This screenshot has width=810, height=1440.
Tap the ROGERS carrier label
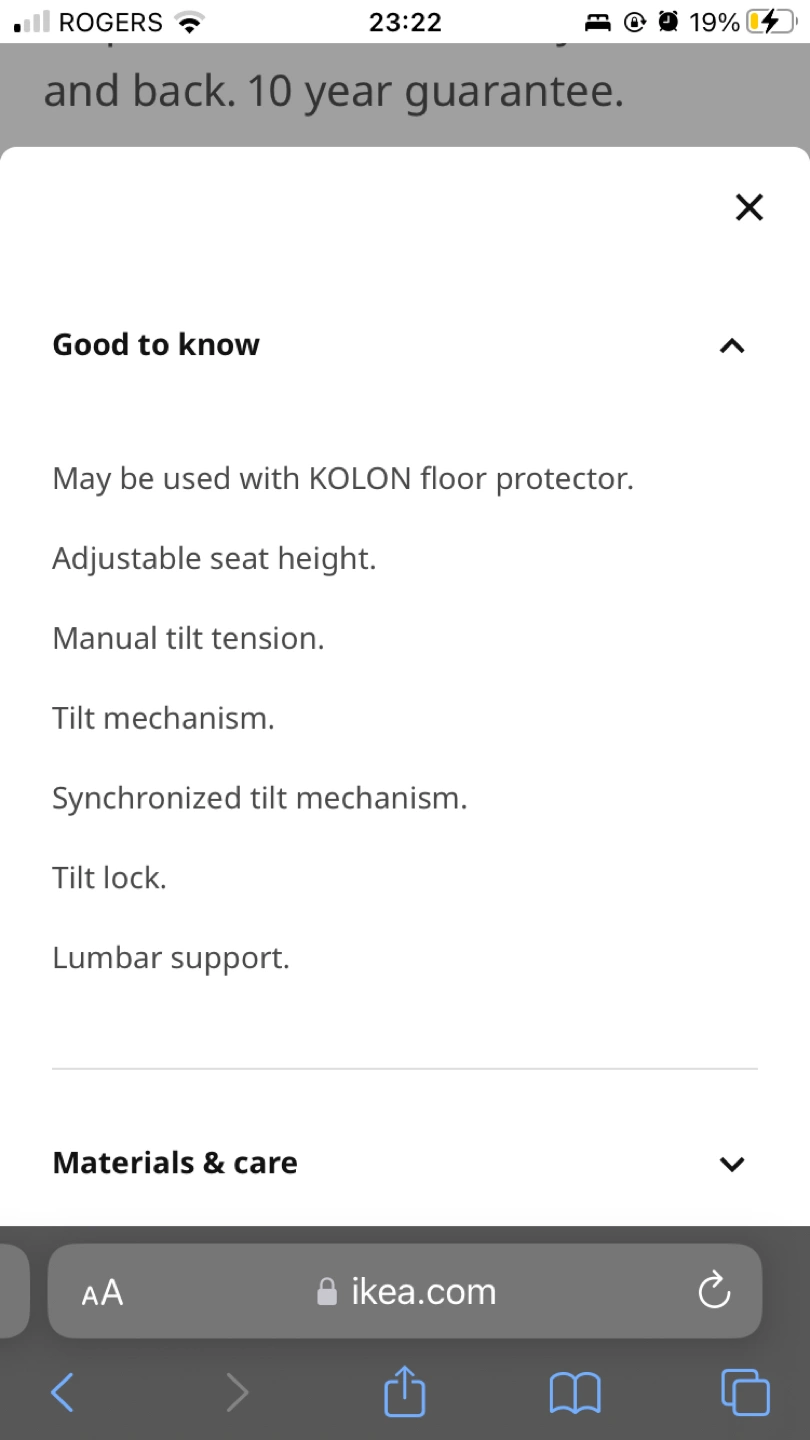click(110, 22)
